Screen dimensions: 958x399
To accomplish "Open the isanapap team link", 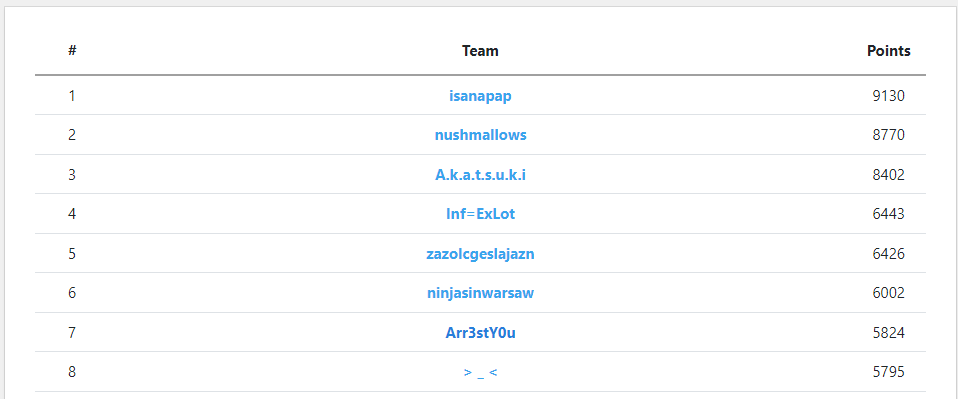I will coord(480,96).
